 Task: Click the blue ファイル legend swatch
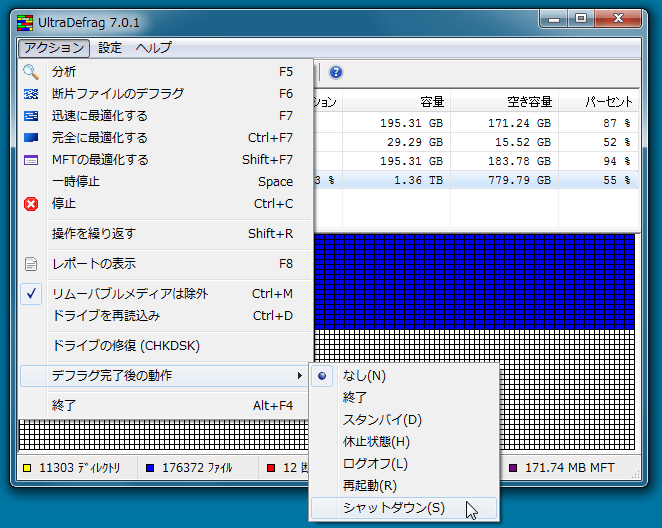pos(150,468)
